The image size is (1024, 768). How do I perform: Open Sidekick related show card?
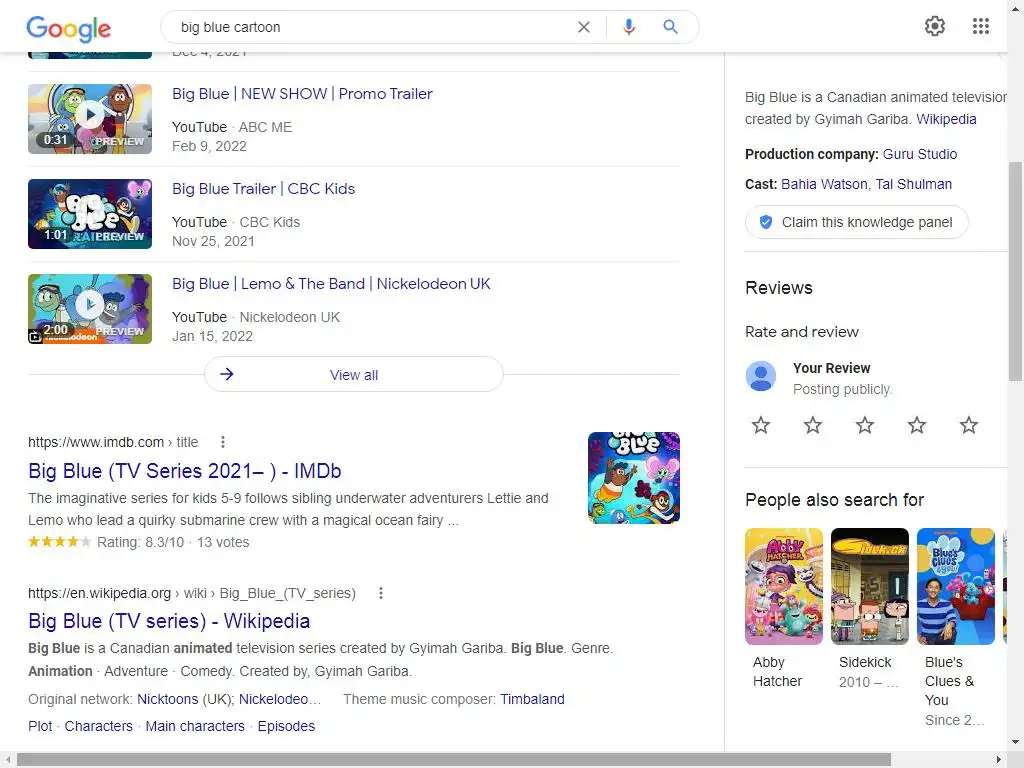[869, 609]
